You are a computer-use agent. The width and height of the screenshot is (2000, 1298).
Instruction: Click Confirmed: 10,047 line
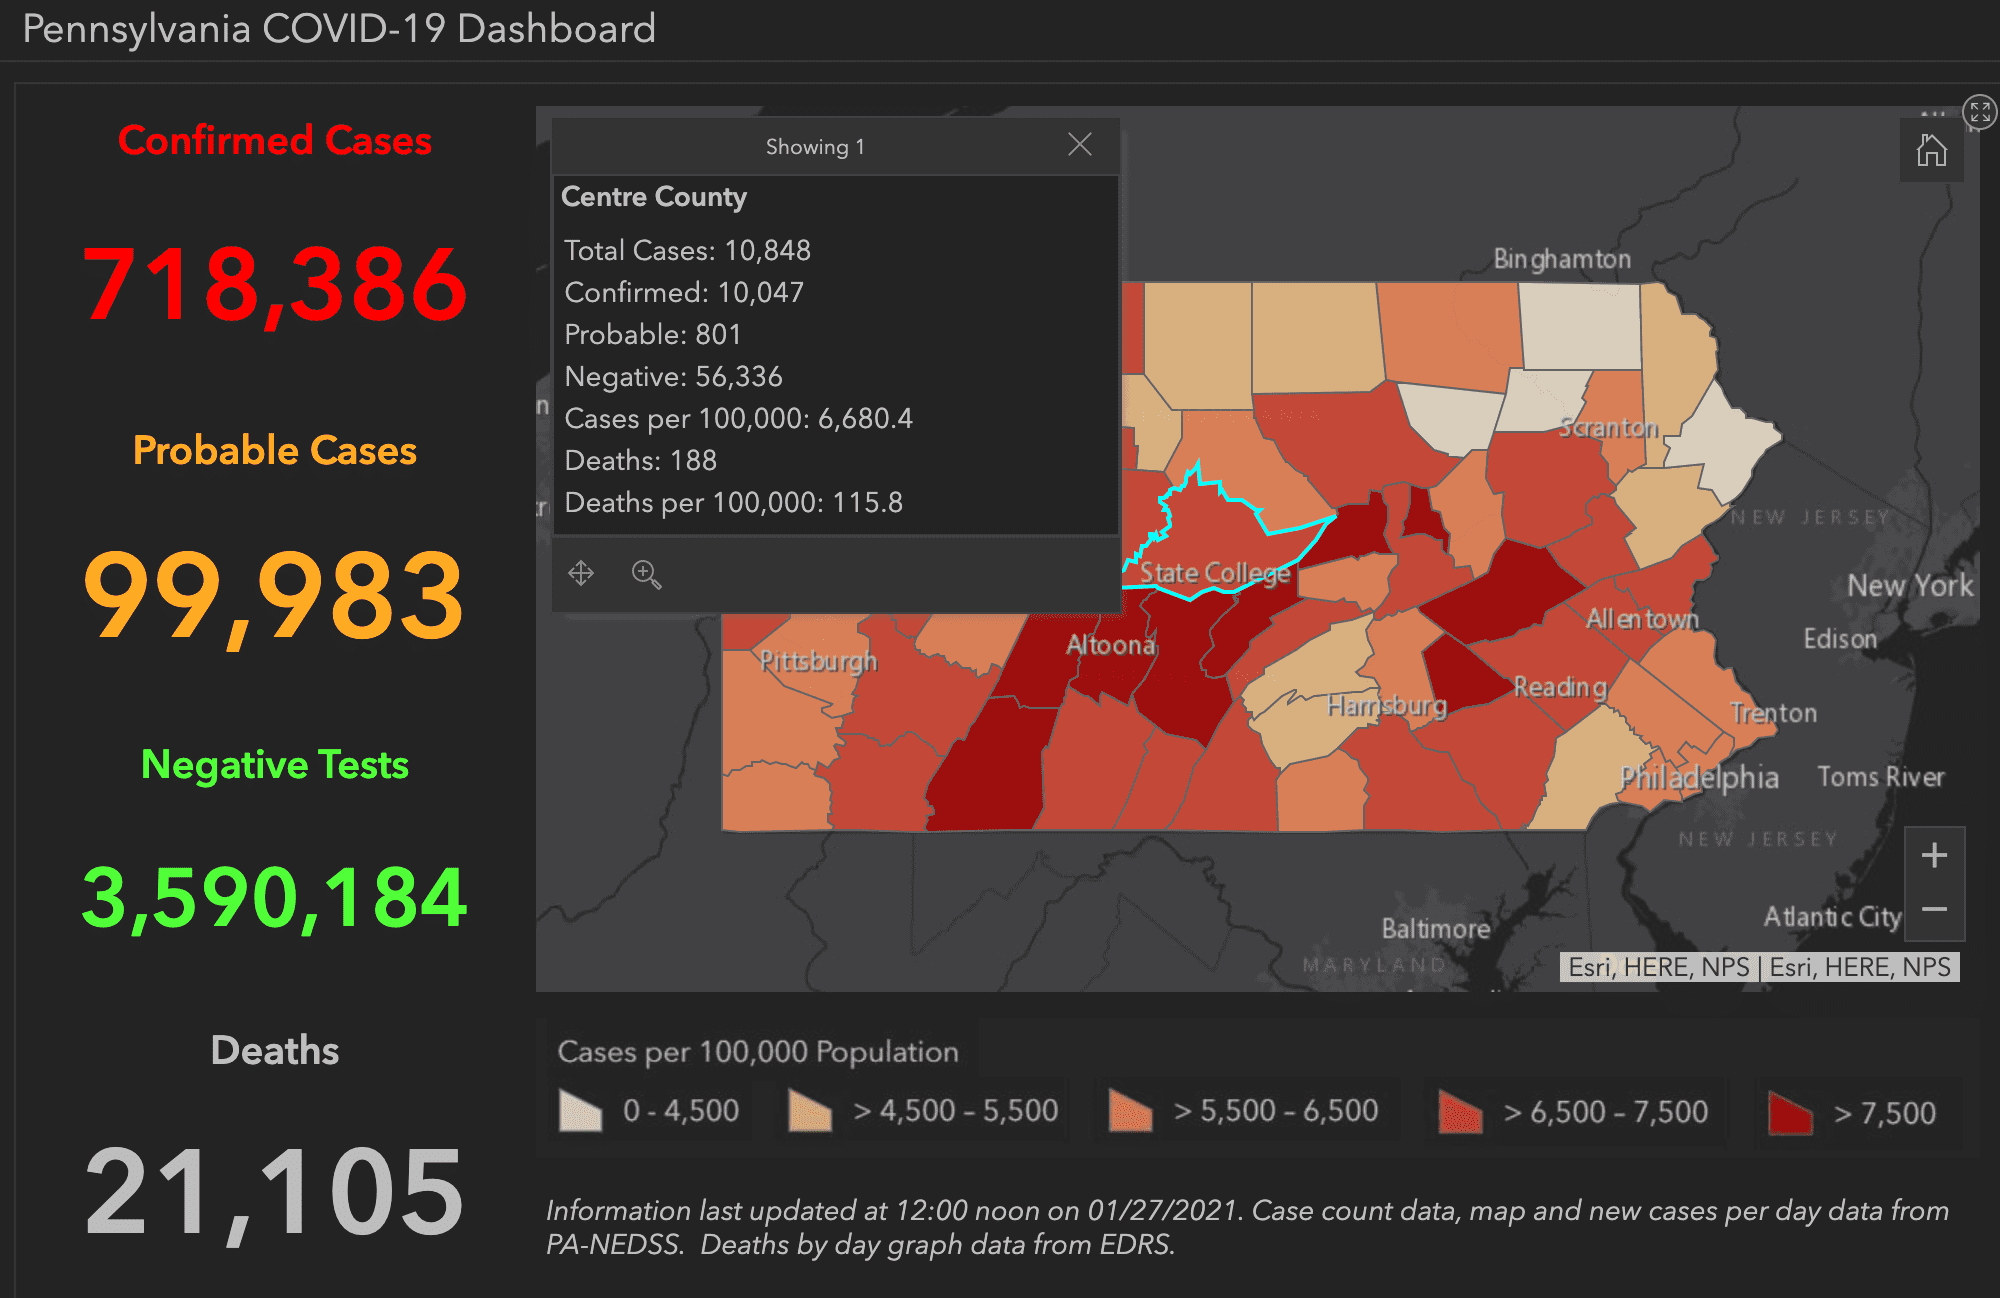pyautogui.click(x=684, y=292)
